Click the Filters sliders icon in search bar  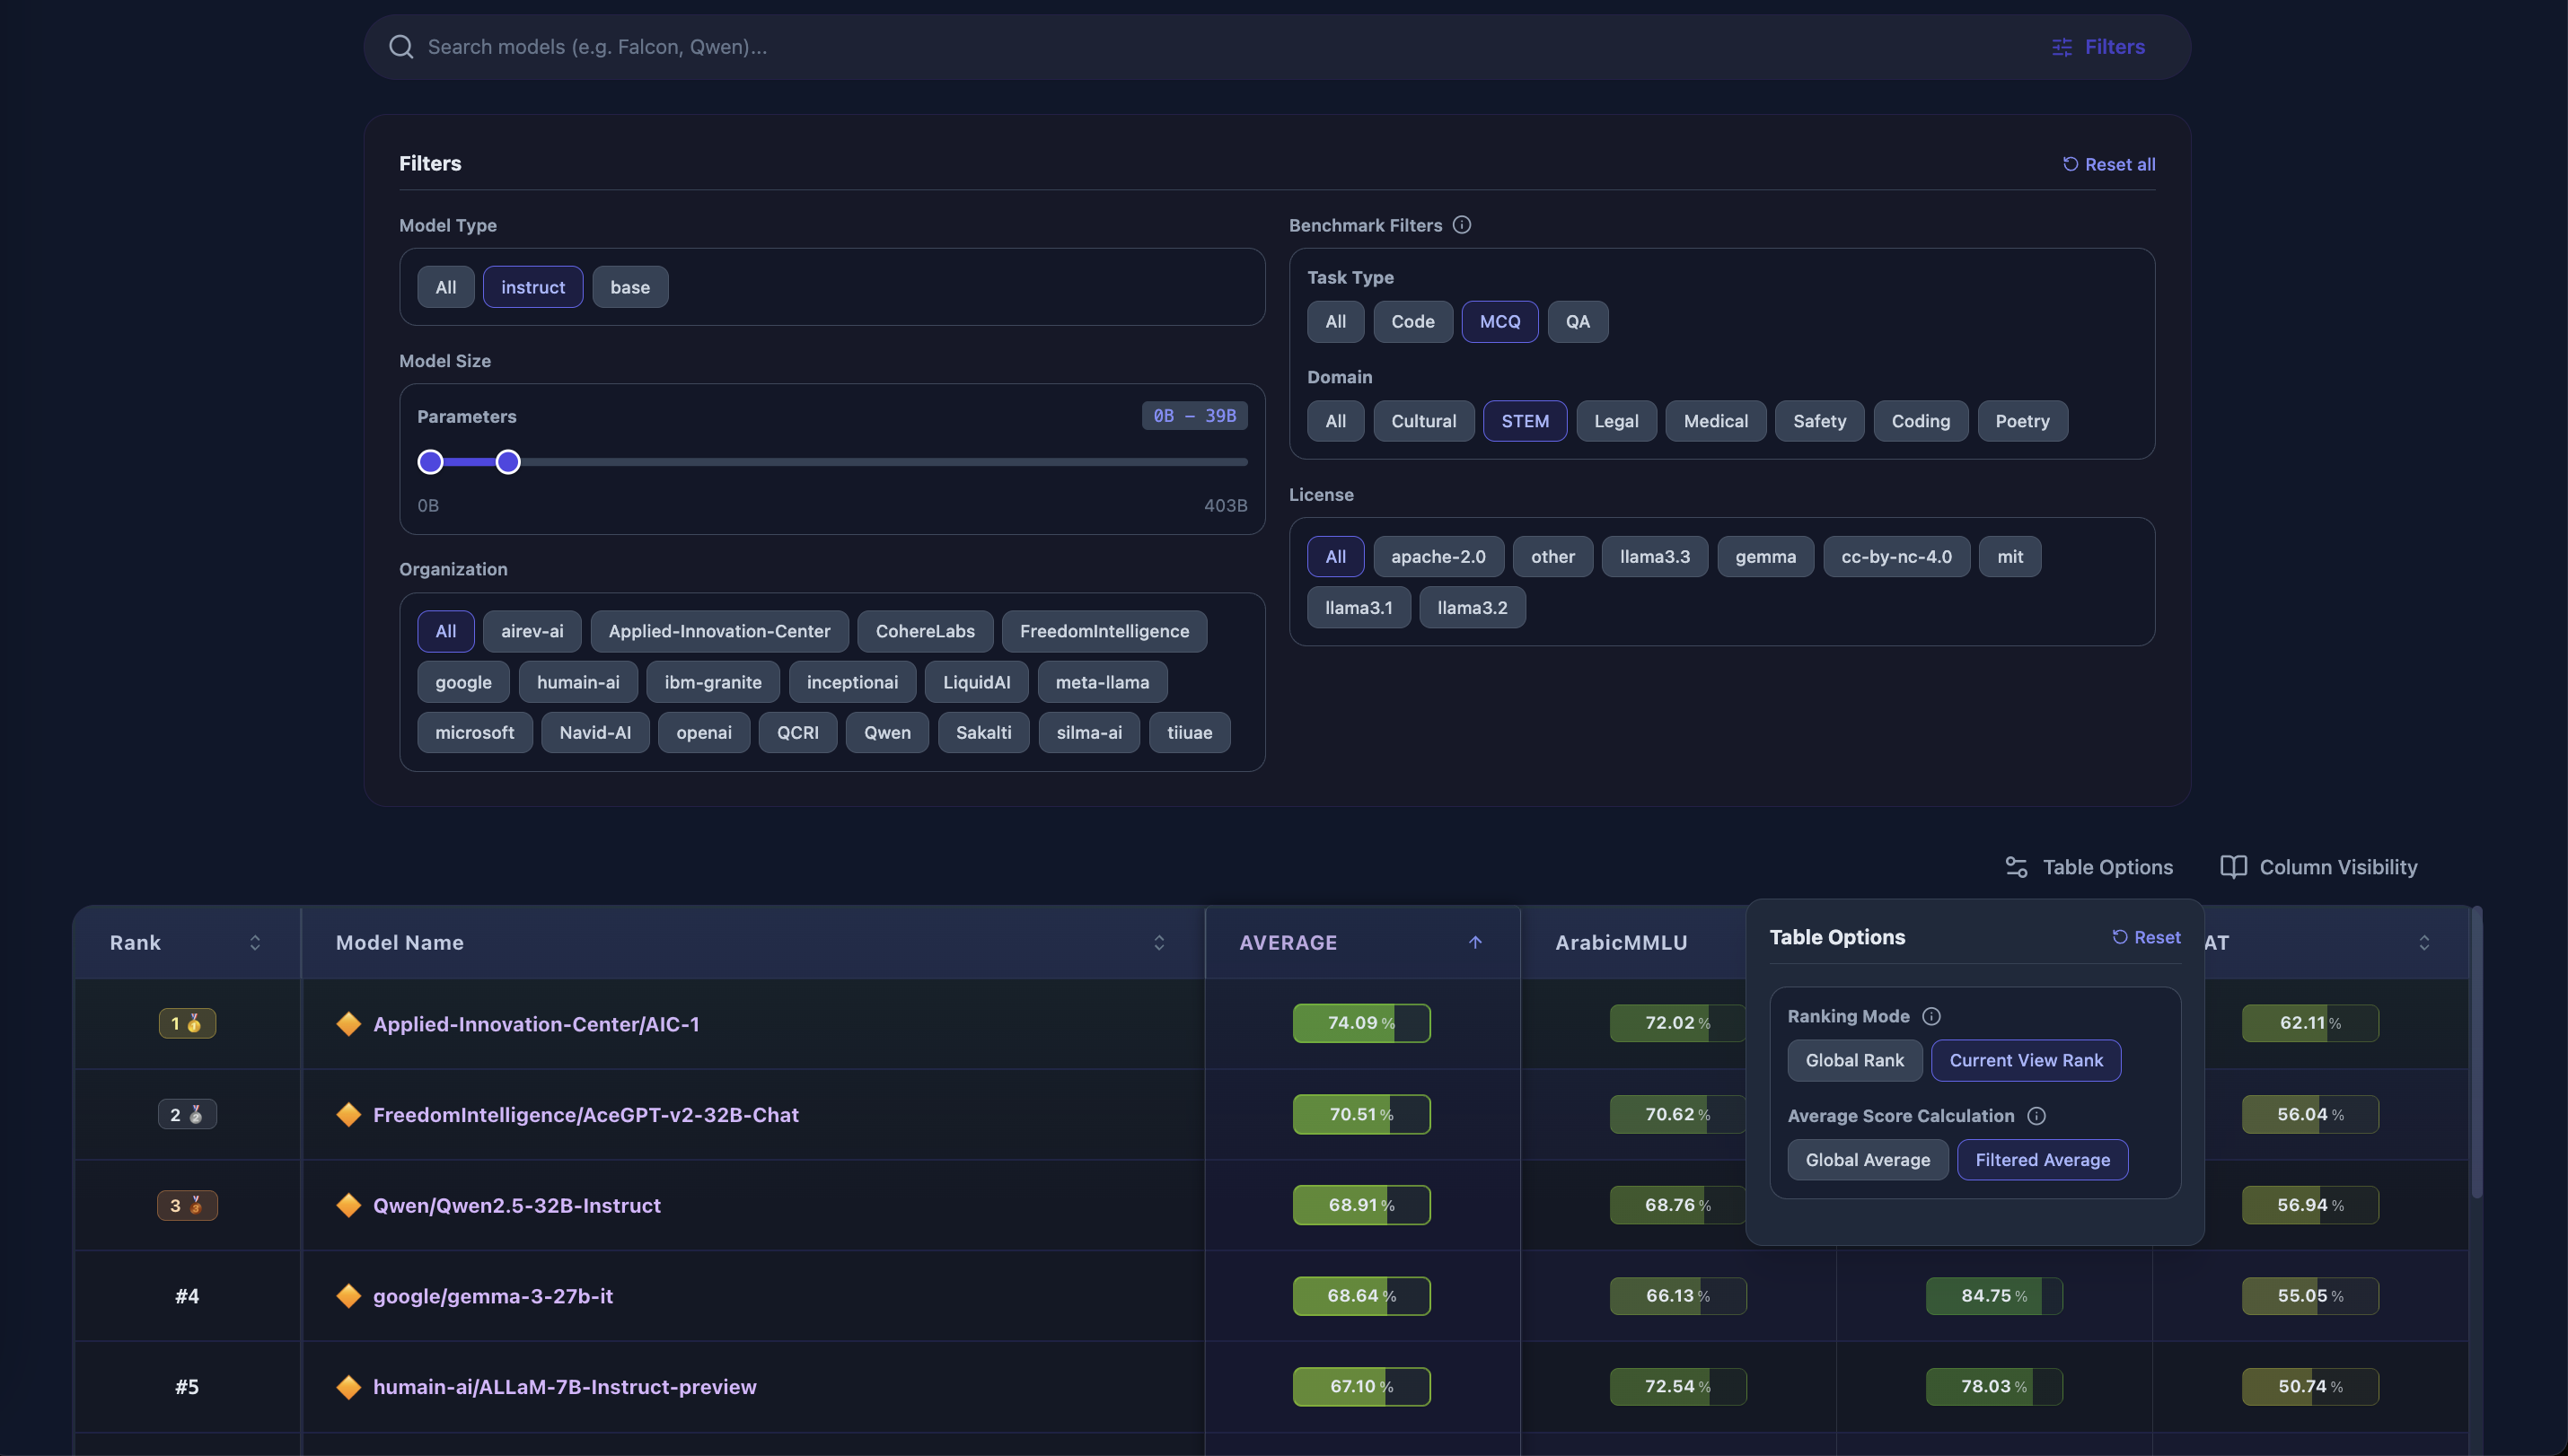click(2061, 47)
